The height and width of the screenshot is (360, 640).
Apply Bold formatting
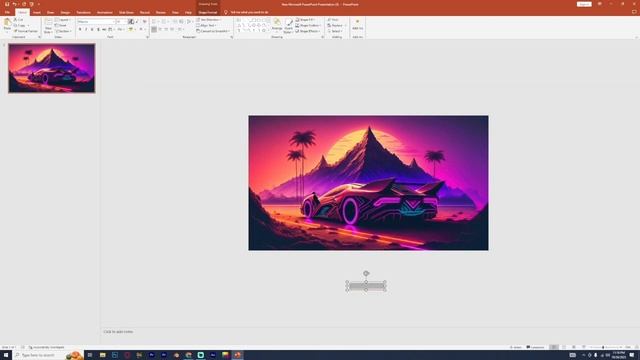coord(80,29)
